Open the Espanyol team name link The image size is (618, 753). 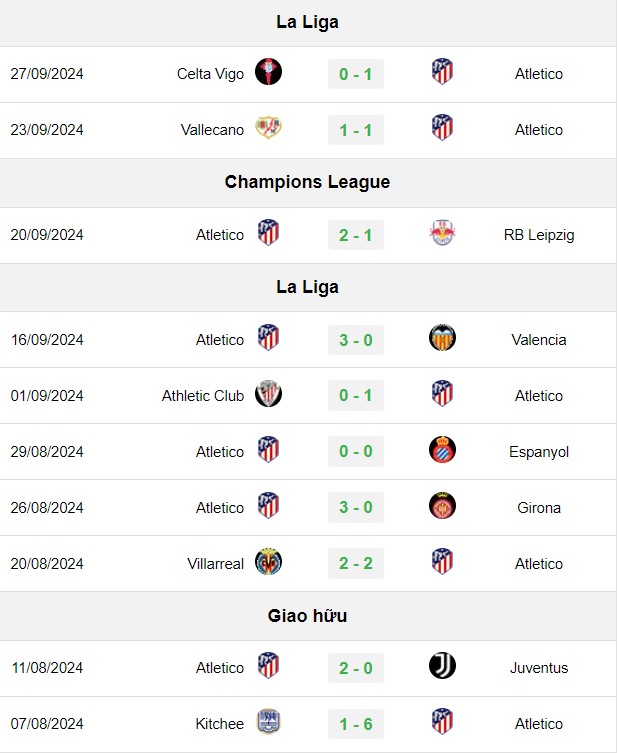pos(539,451)
